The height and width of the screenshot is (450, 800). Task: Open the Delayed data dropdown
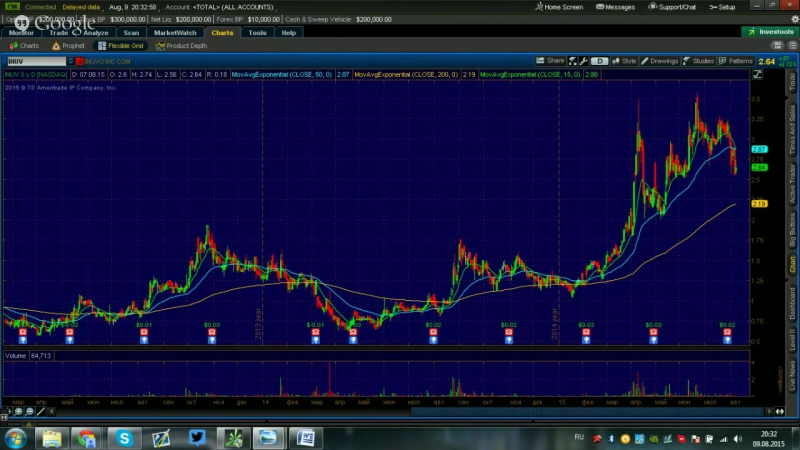[x=82, y=7]
